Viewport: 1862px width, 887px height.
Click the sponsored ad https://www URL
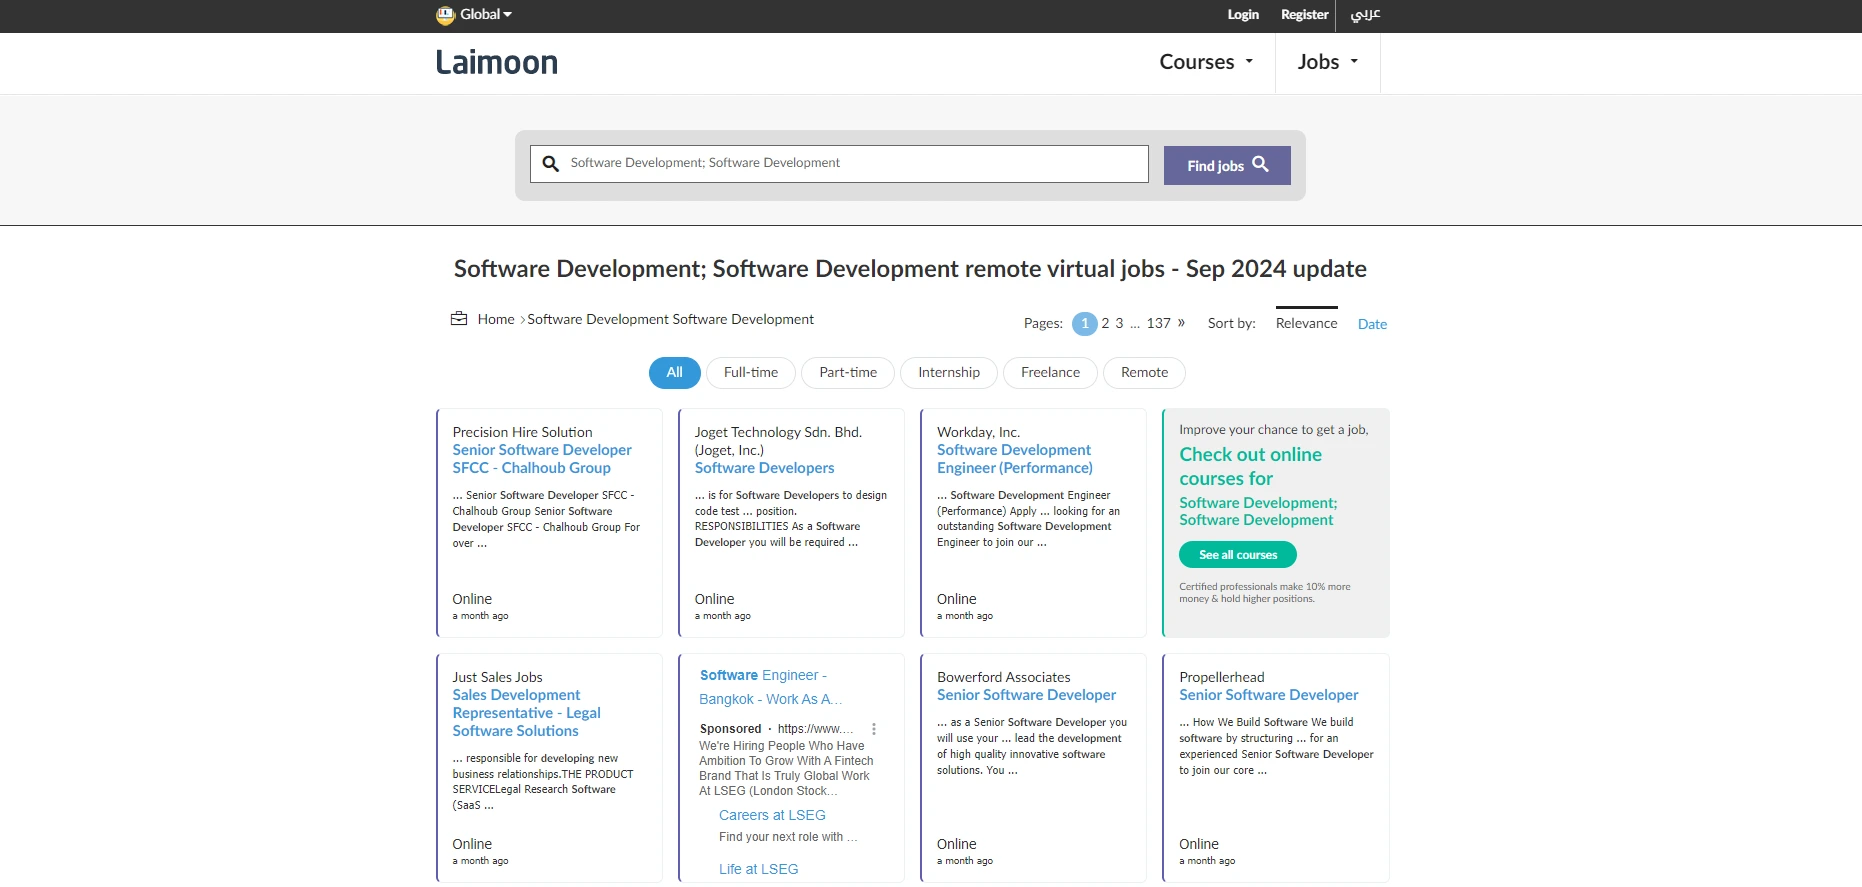(816, 729)
